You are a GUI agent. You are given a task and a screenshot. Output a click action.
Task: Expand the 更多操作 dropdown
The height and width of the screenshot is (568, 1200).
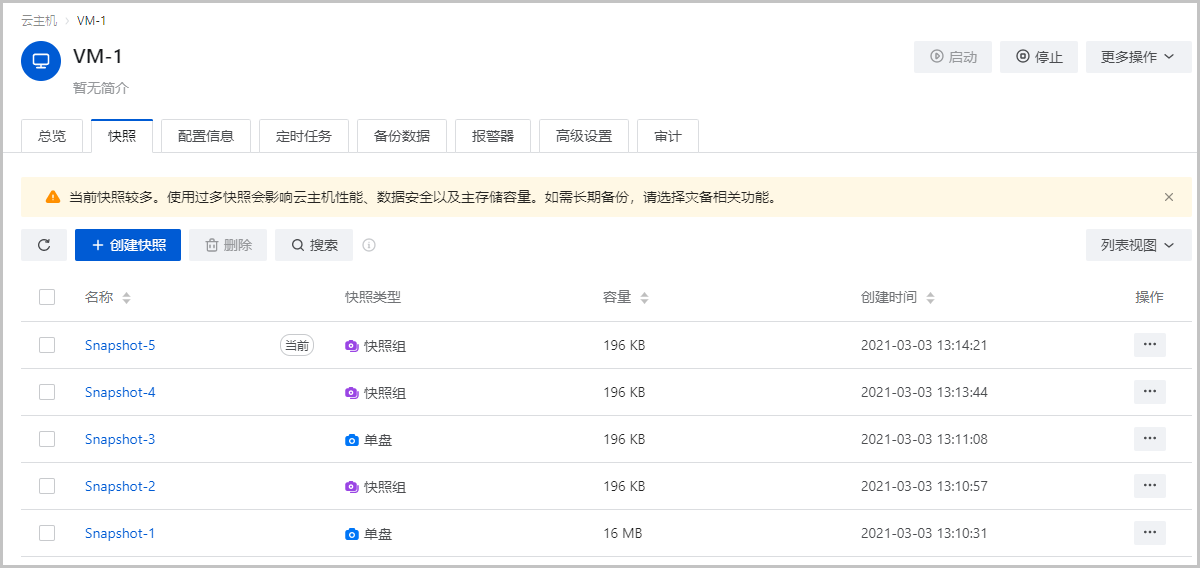[x=1137, y=57]
